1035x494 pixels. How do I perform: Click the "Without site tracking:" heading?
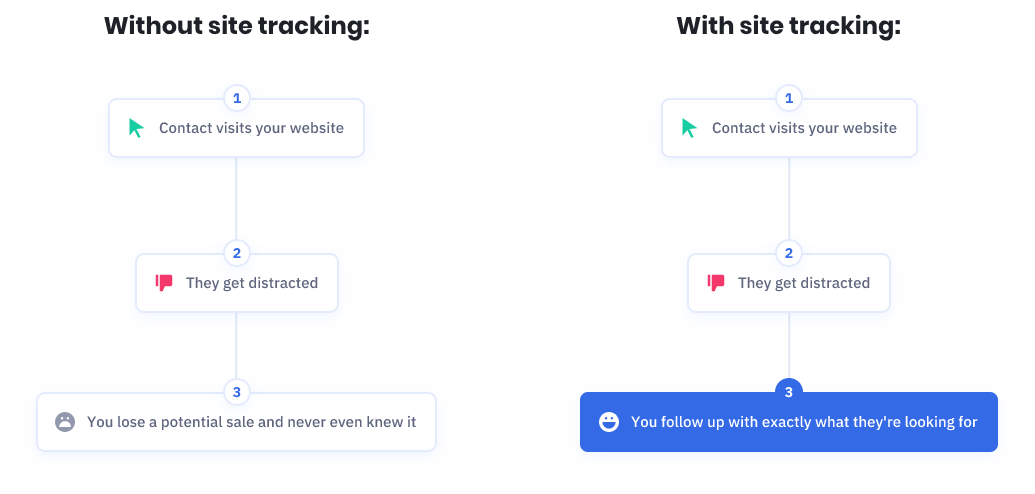(x=237, y=26)
